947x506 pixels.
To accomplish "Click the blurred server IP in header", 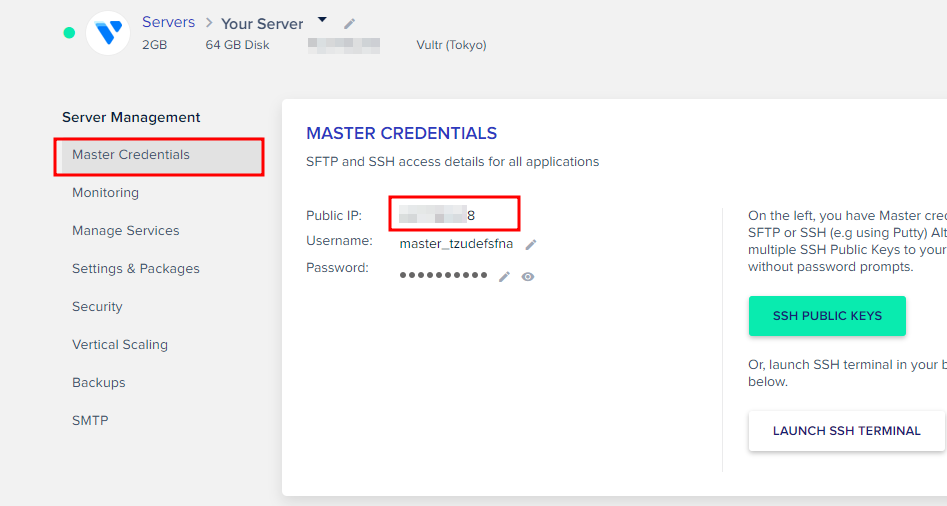I will [x=344, y=45].
